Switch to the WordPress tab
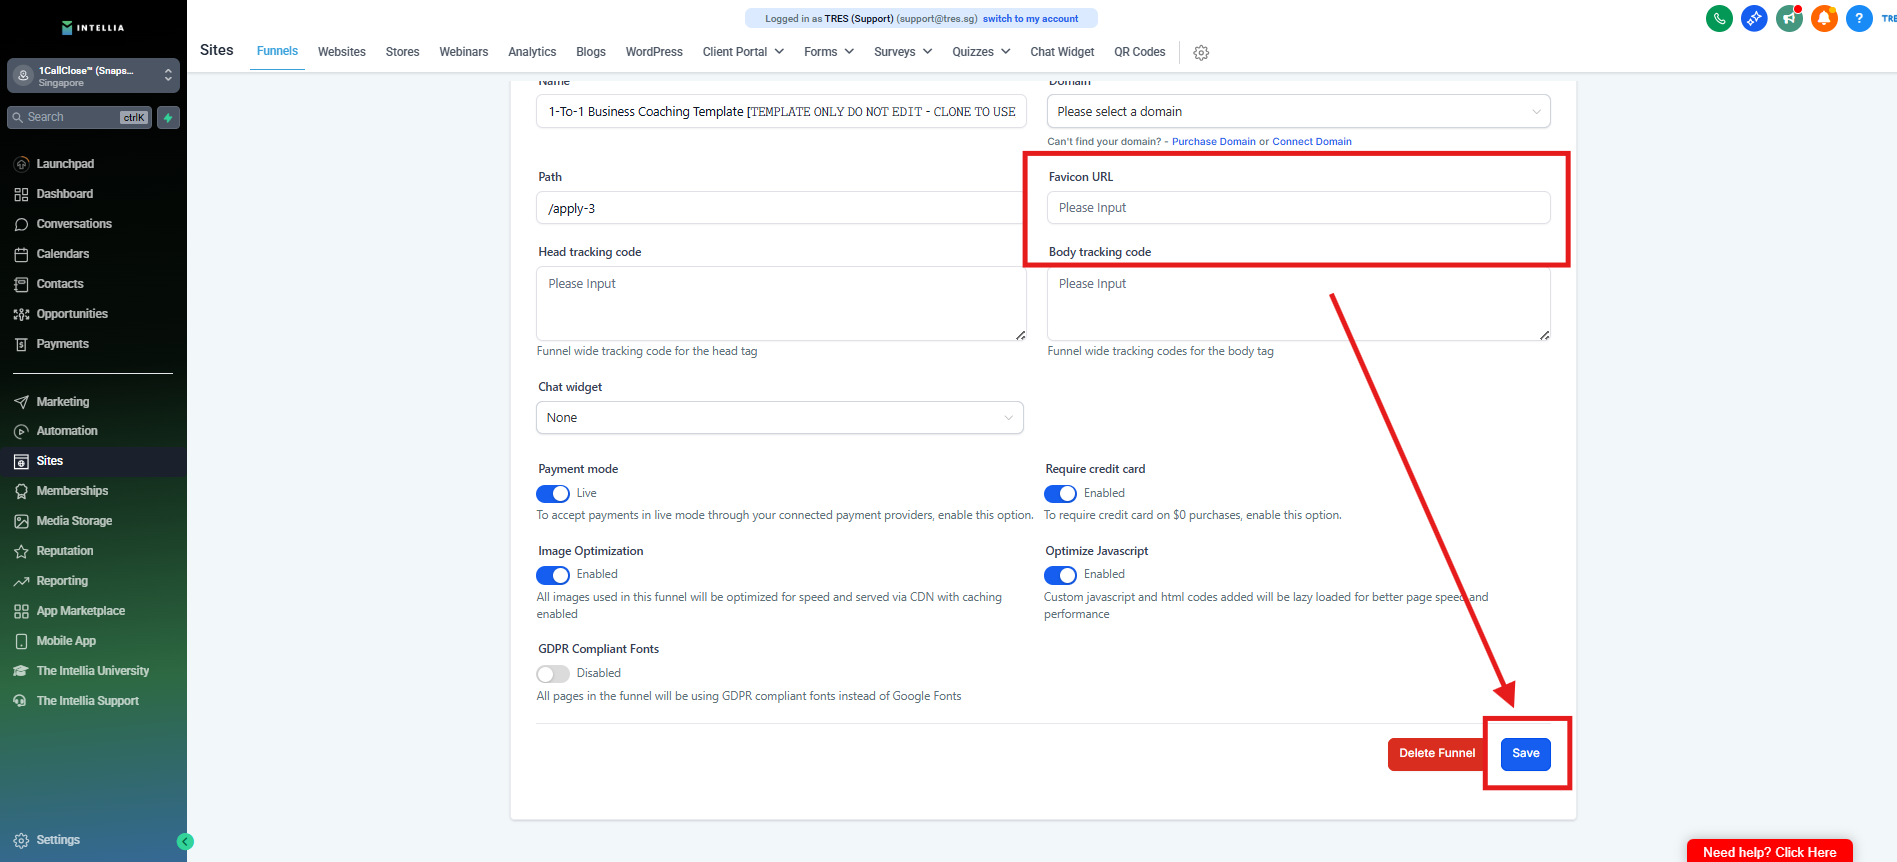This screenshot has height=862, width=1897. click(x=654, y=52)
